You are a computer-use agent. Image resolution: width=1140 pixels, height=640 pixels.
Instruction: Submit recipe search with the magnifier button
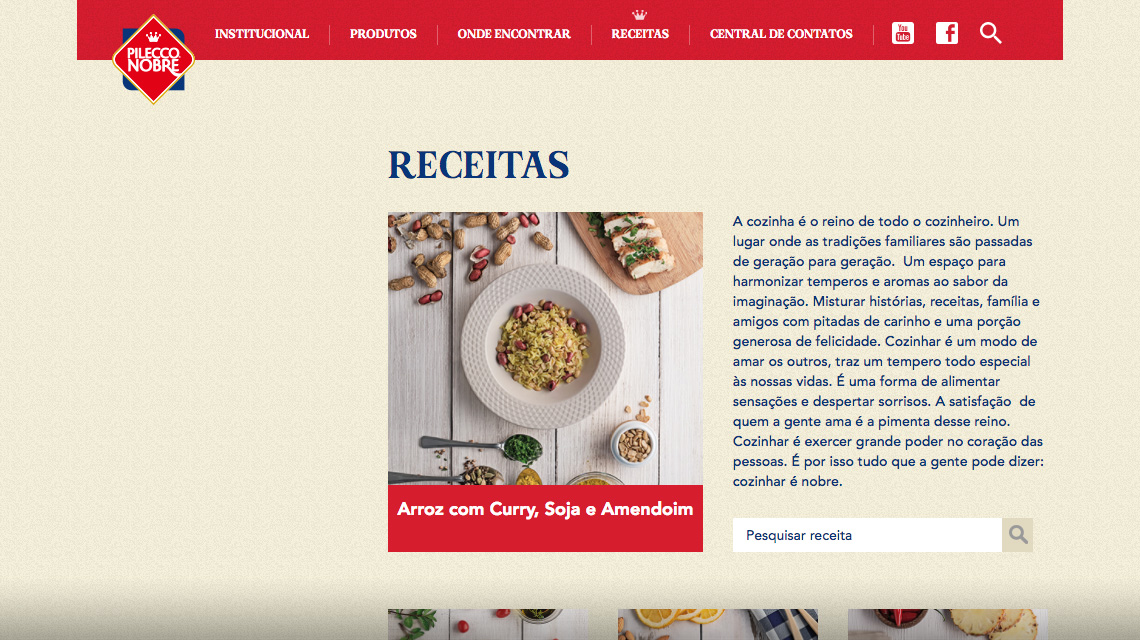1017,535
